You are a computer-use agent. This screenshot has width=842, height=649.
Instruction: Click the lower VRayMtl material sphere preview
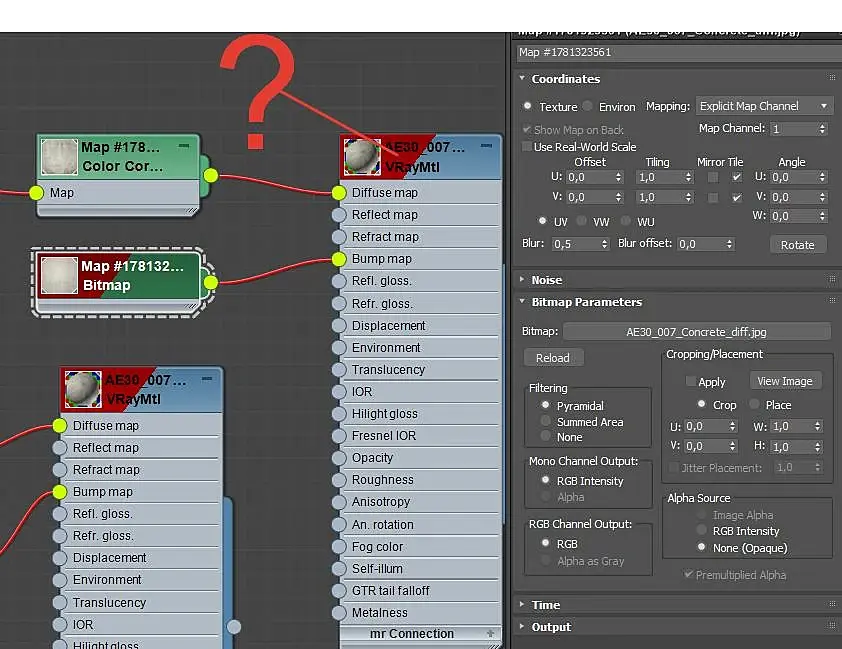(x=83, y=389)
